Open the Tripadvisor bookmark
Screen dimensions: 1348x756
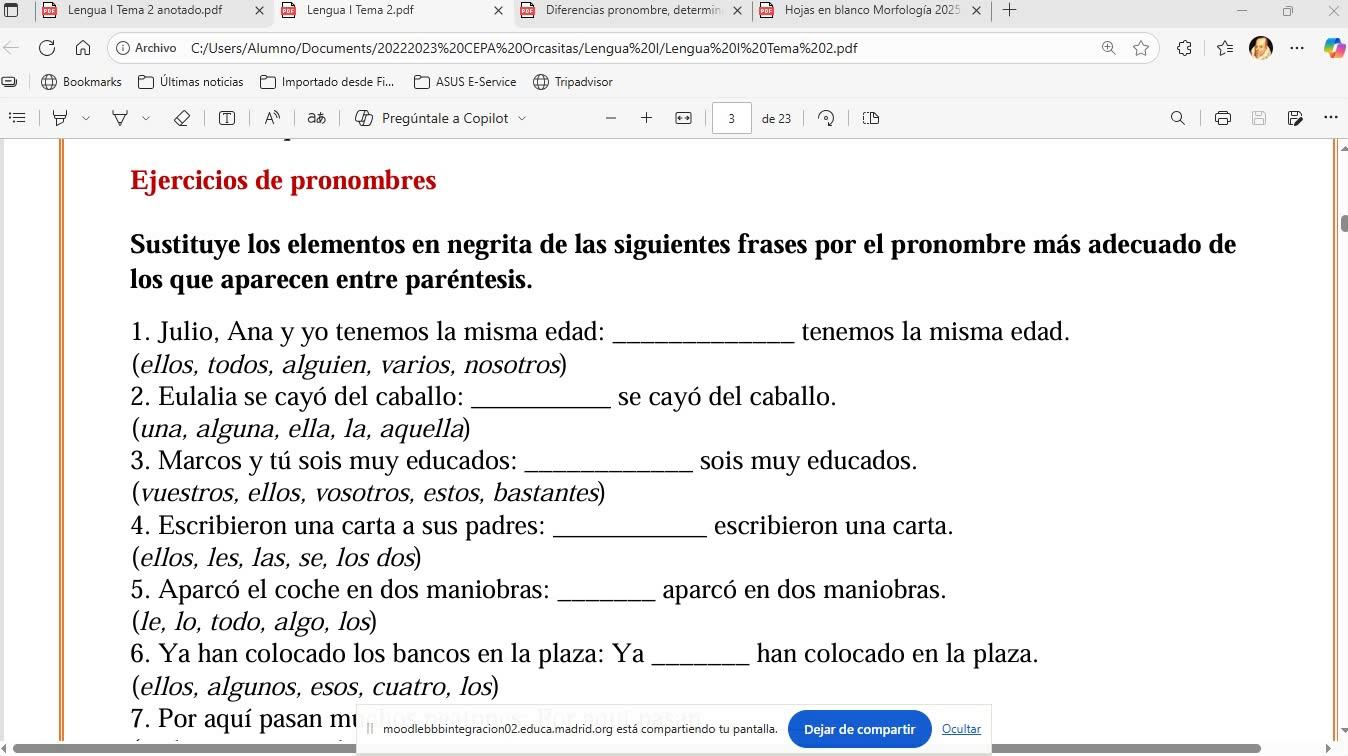tap(573, 82)
